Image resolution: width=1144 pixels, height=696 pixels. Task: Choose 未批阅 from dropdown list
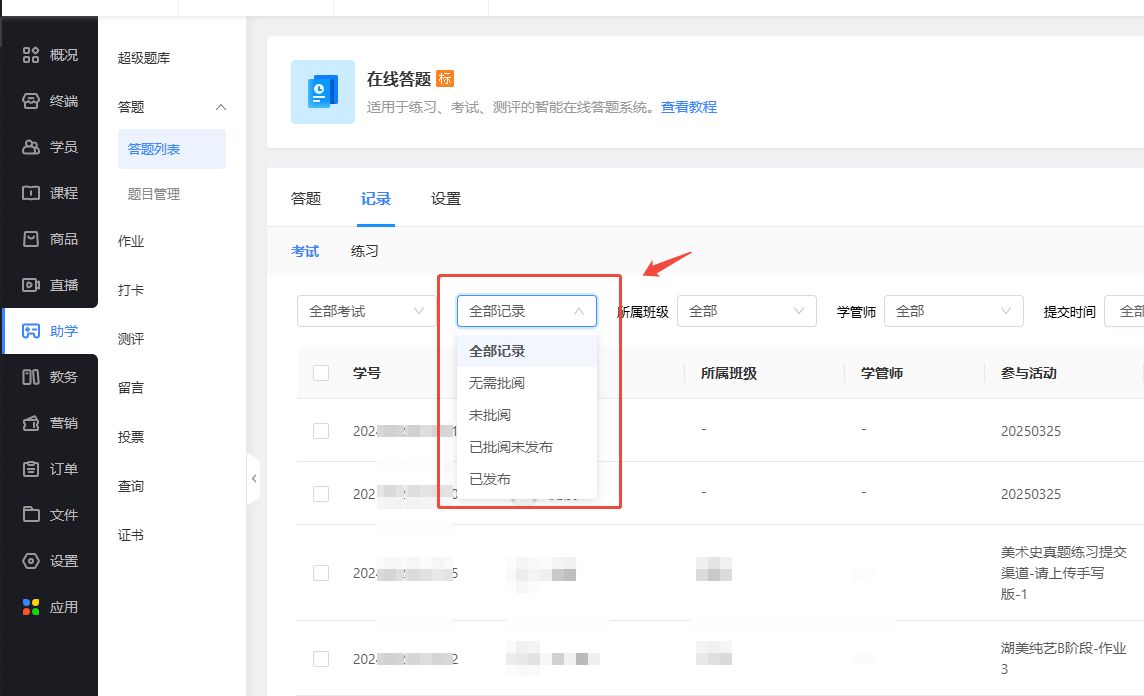(490, 415)
